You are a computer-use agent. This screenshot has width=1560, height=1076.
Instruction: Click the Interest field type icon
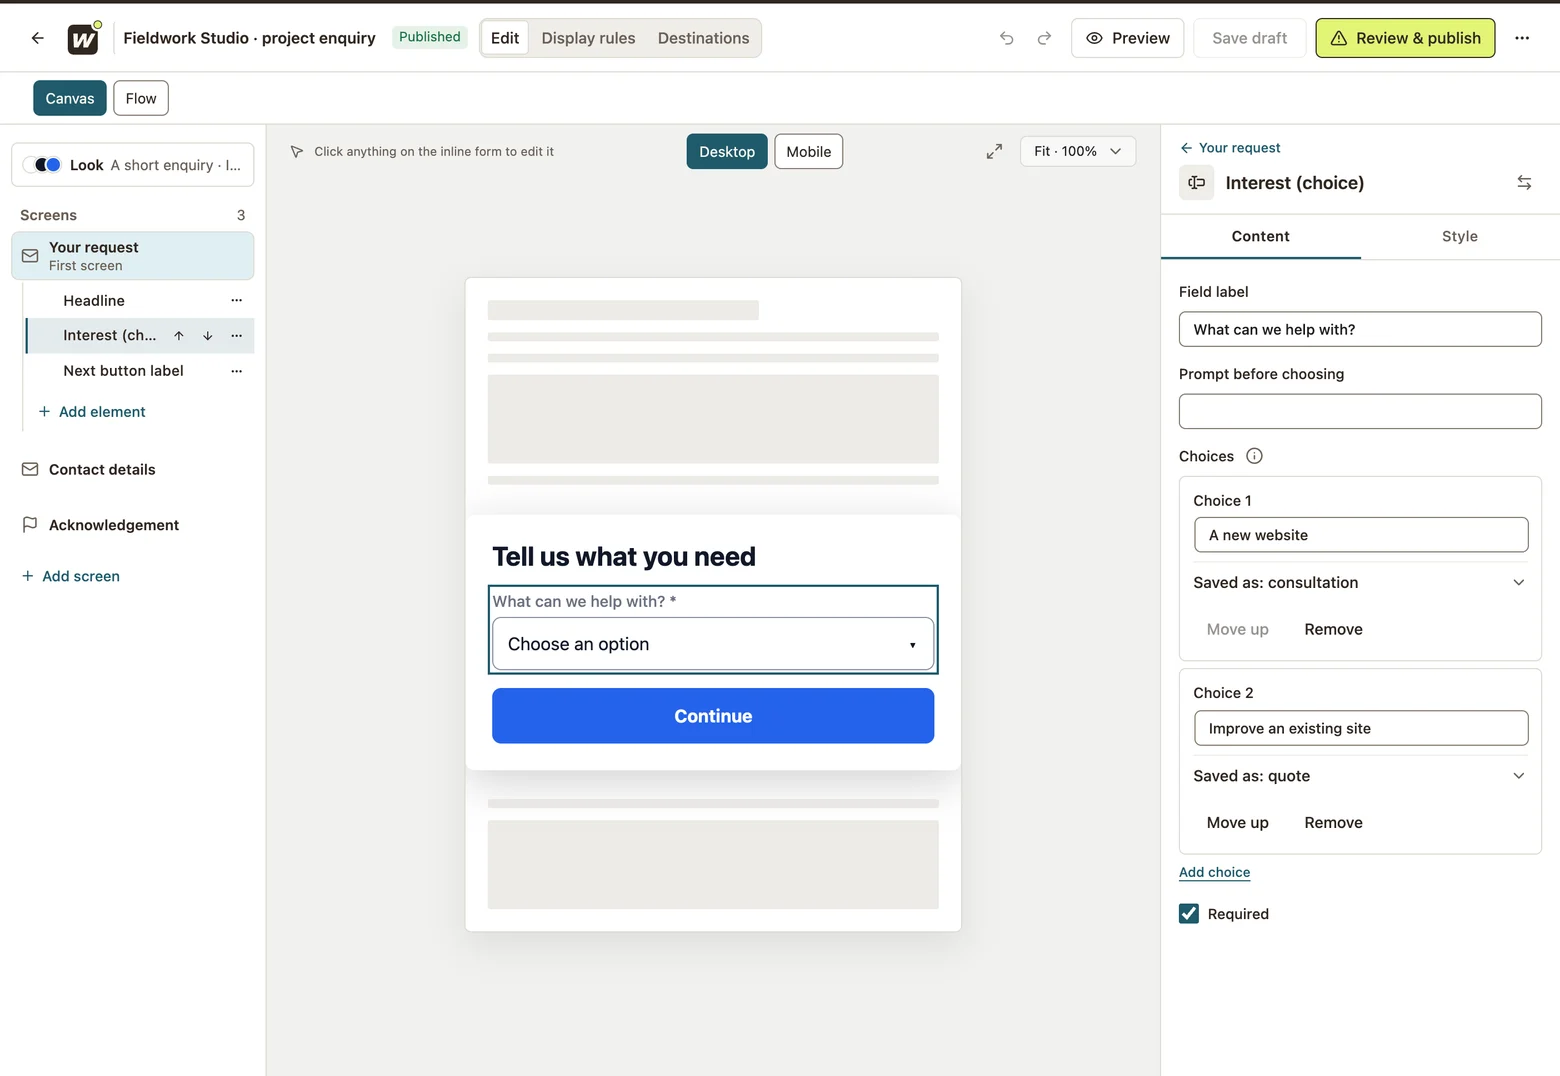click(1196, 183)
